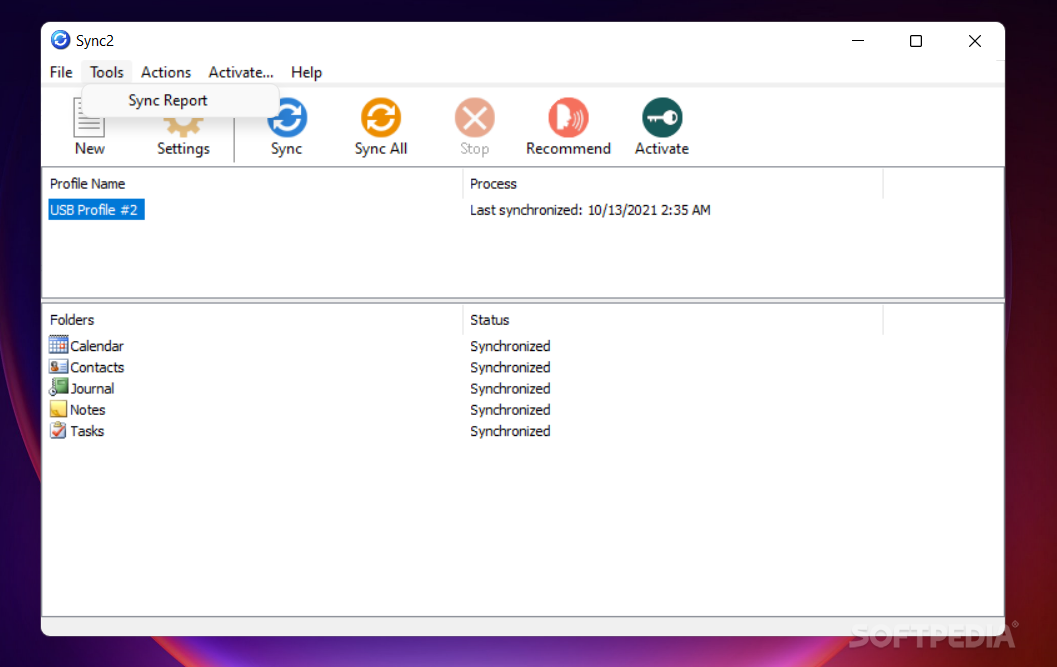Screen dimensions: 1057x667
Task: Click Synchronized status for Tasks
Action: click(x=510, y=431)
